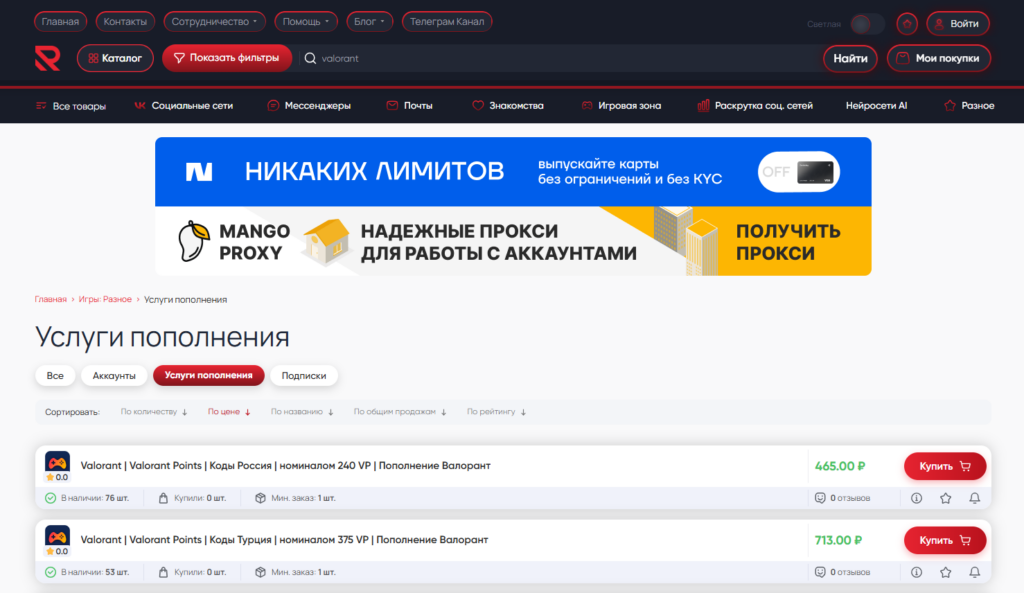Buy the 240 VP Valorant codes
The height and width of the screenshot is (593, 1024).
click(944, 466)
